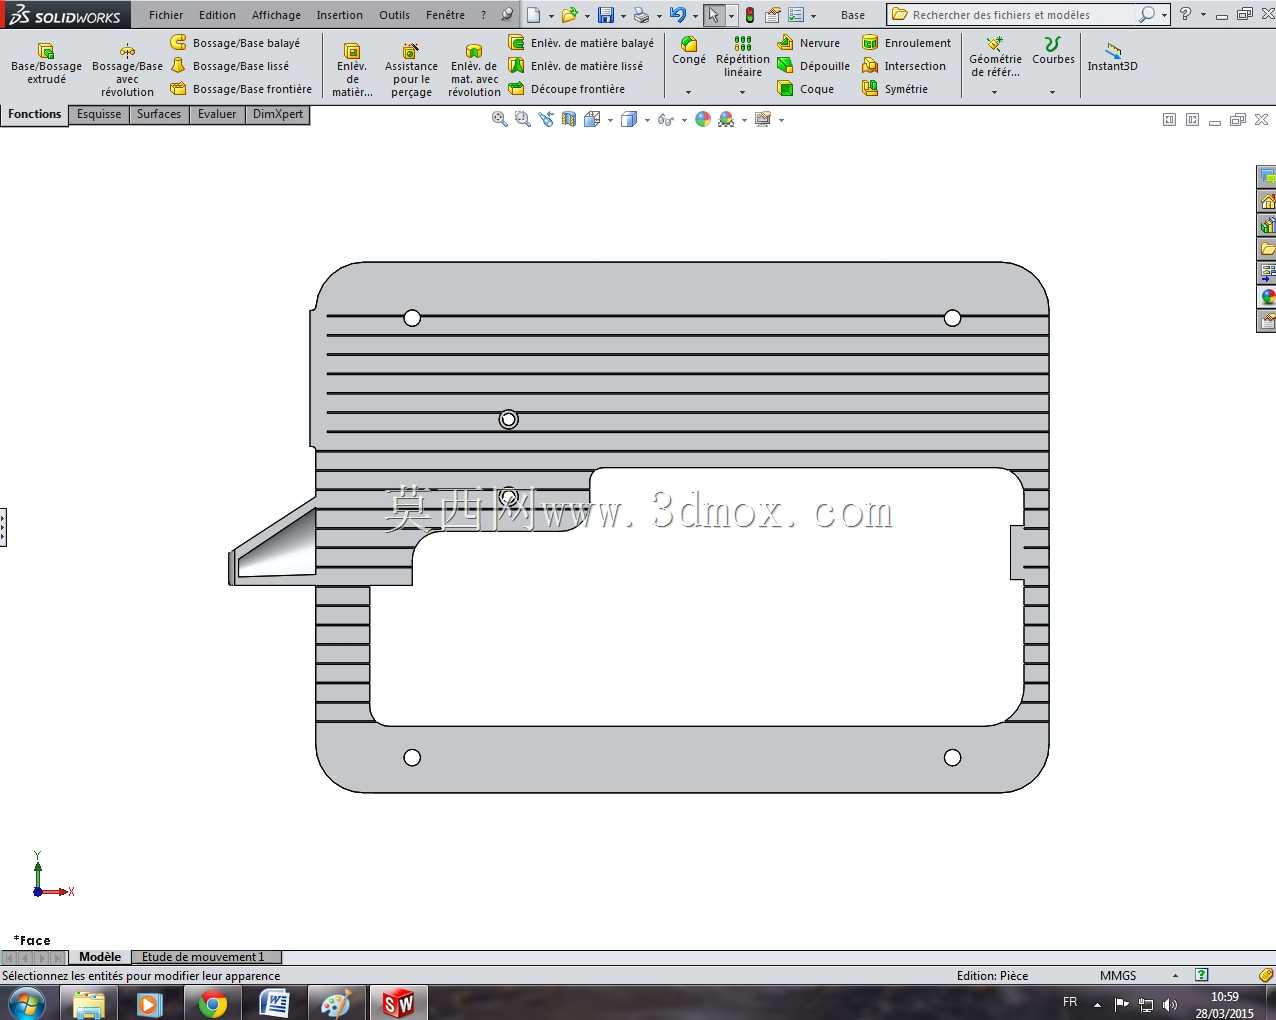
Task: Undo the last action
Action: pyautogui.click(x=678, y=15)
